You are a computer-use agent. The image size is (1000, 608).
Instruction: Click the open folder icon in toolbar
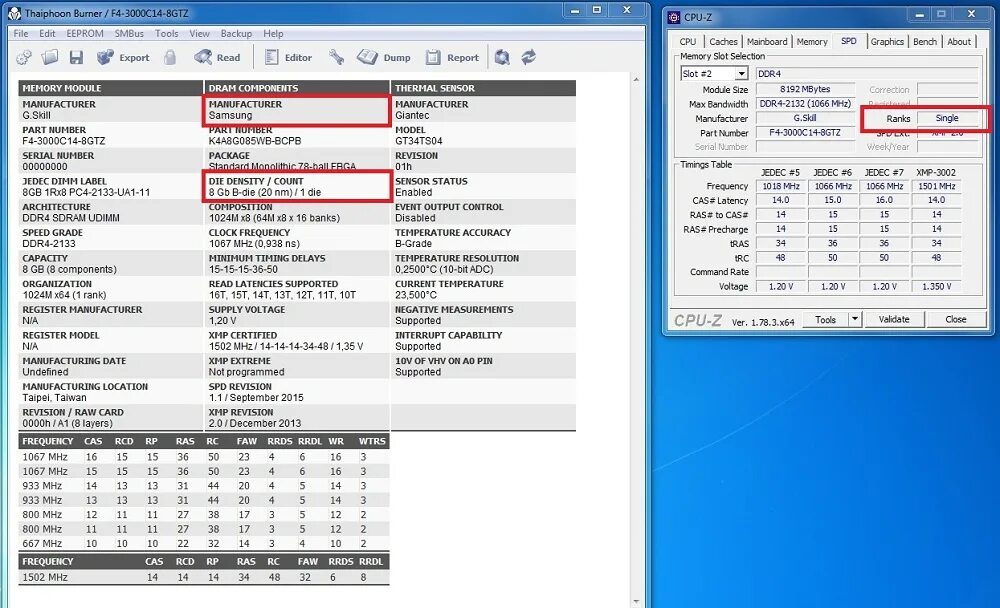(50, 57)
